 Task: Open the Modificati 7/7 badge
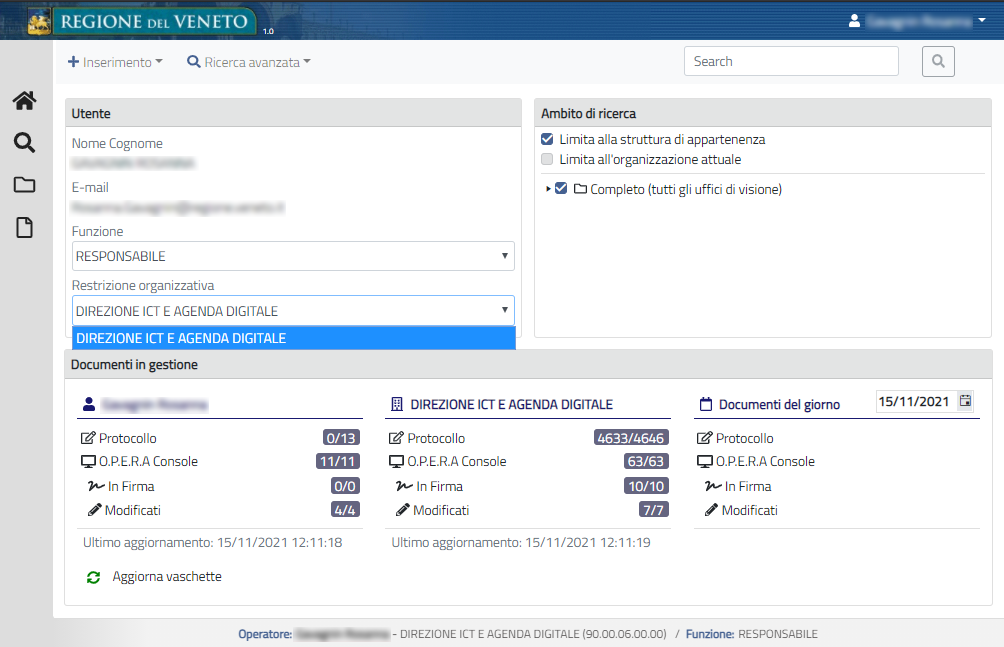pos(654,510)
